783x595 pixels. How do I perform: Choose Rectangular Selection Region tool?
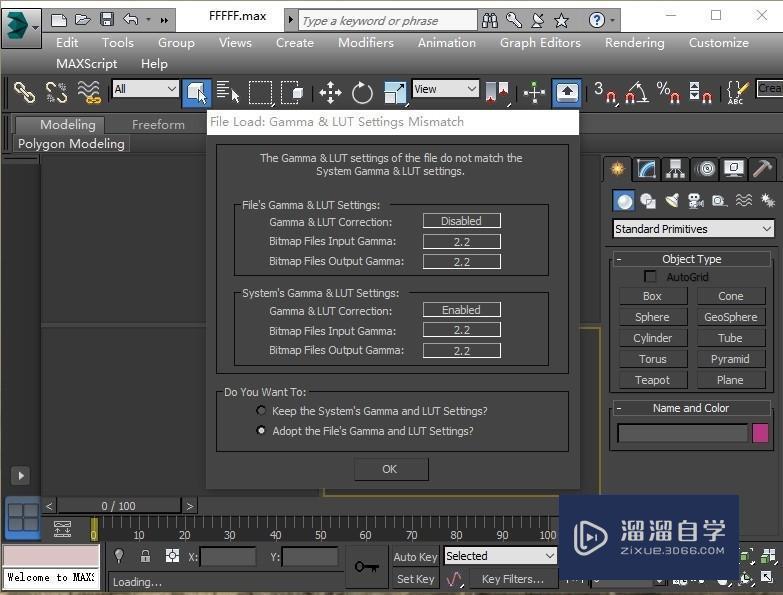coord(261,93)
